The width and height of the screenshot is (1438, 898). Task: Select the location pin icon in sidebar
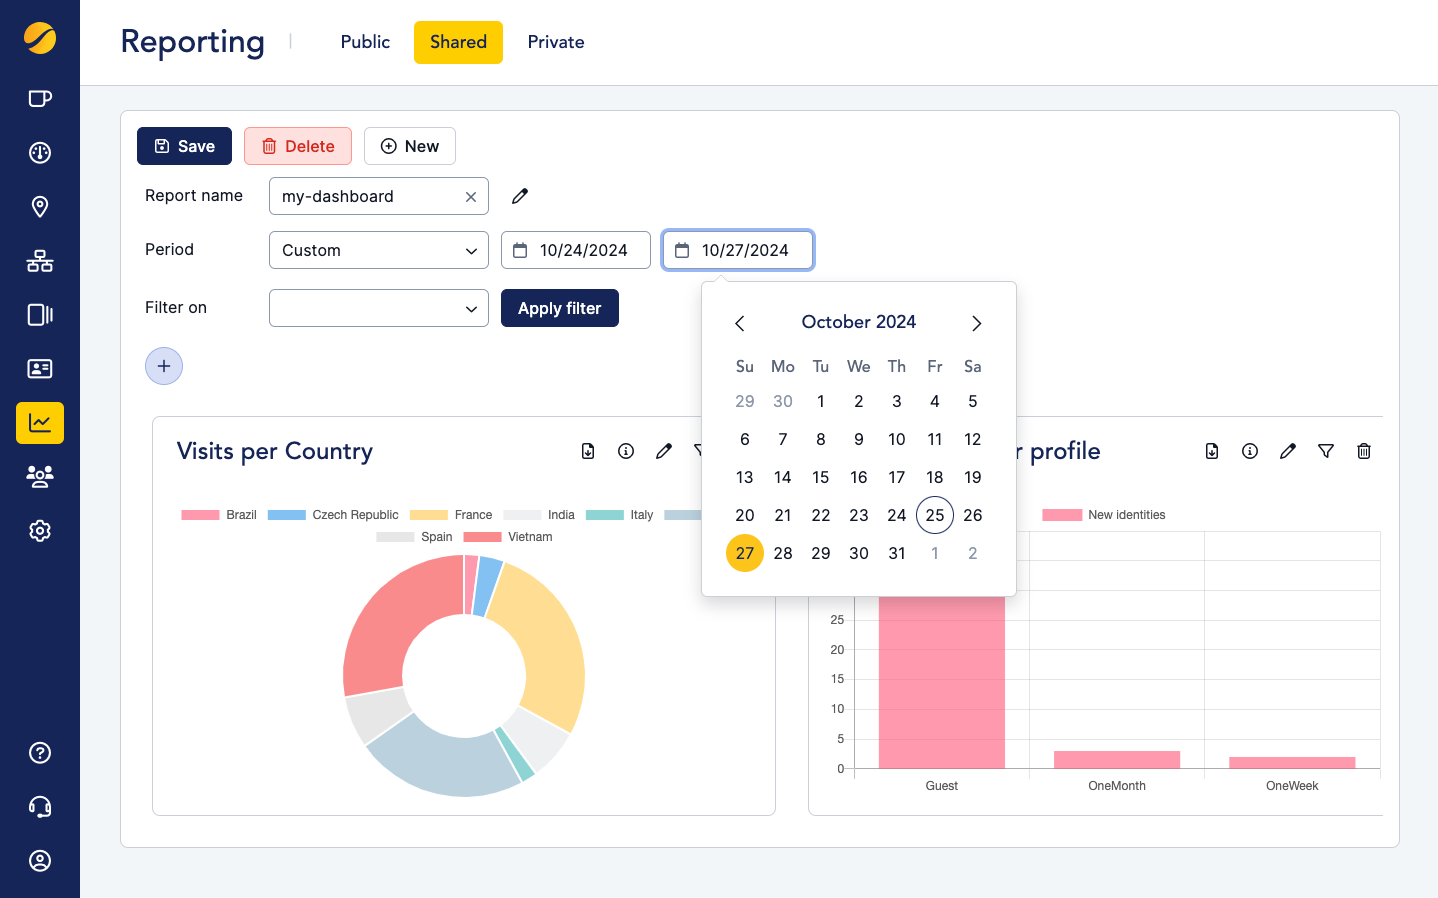40,206
